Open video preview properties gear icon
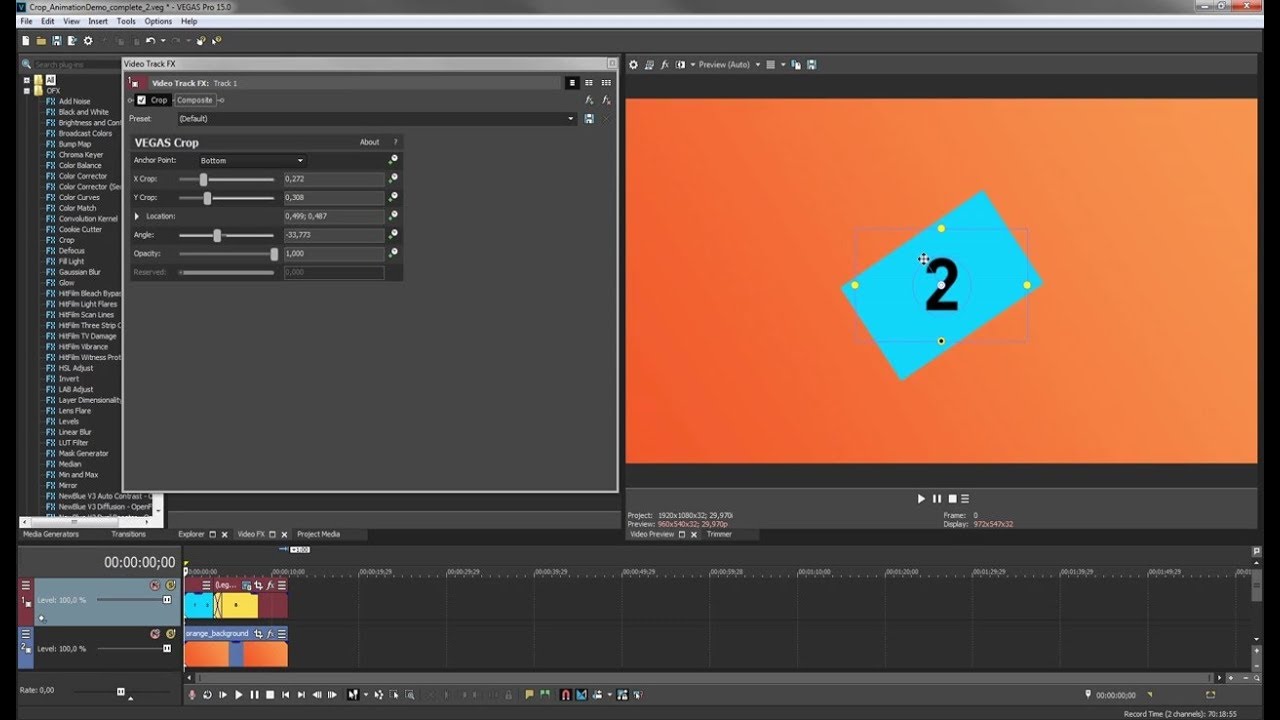1280x720 pixels. pyautogui.click(x=633, y=64)
